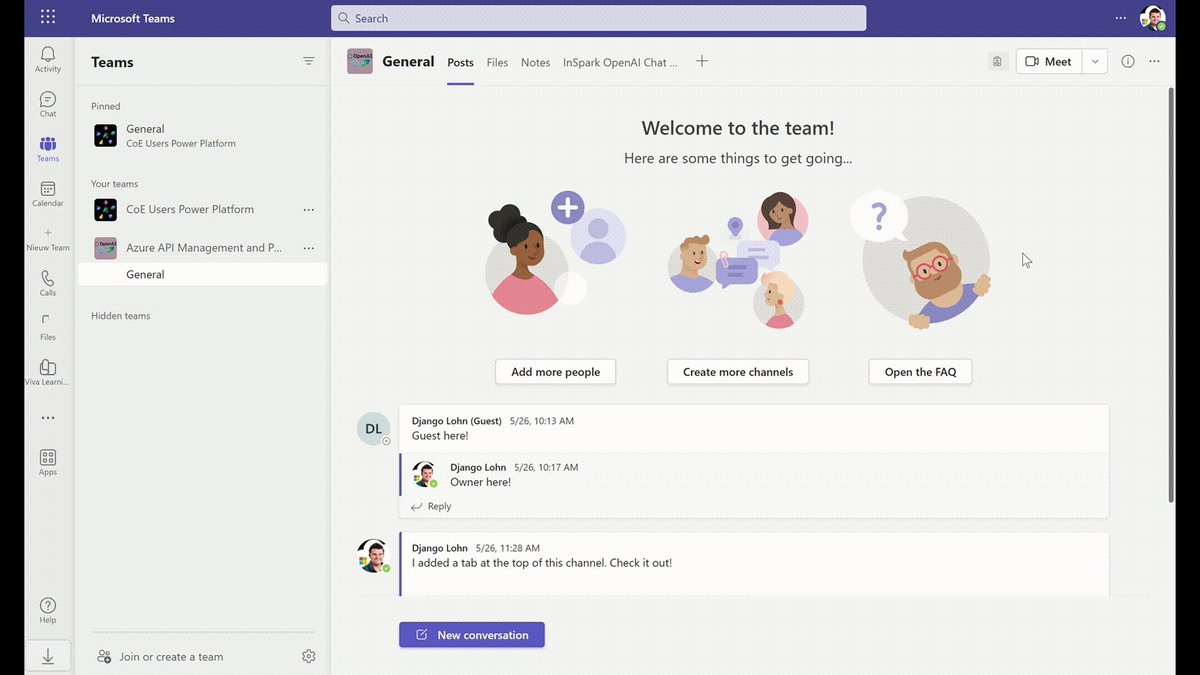The width and height of the screenshot is (1200, 675).
Task: Reply to the Guest here thread
Action: click(432, 507)
